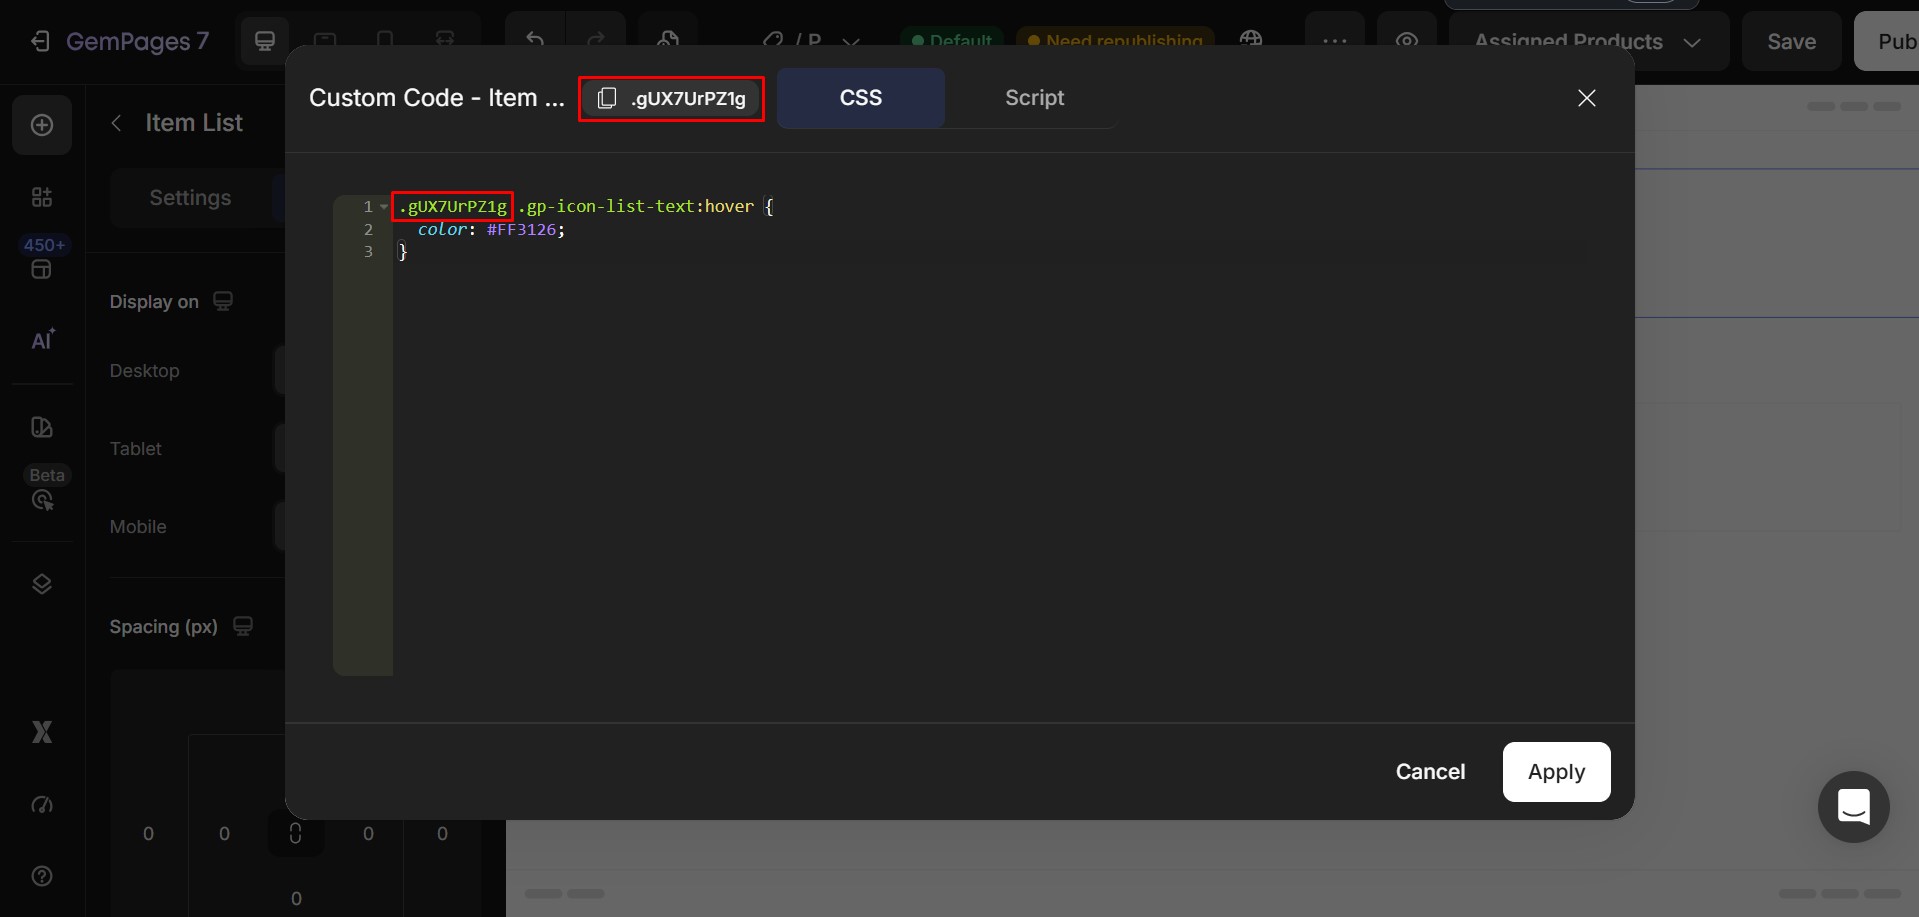The width and height of the screenshot is (1919, 917).
Task: Toggle the linked spacing chain icon
Action: 295,833
